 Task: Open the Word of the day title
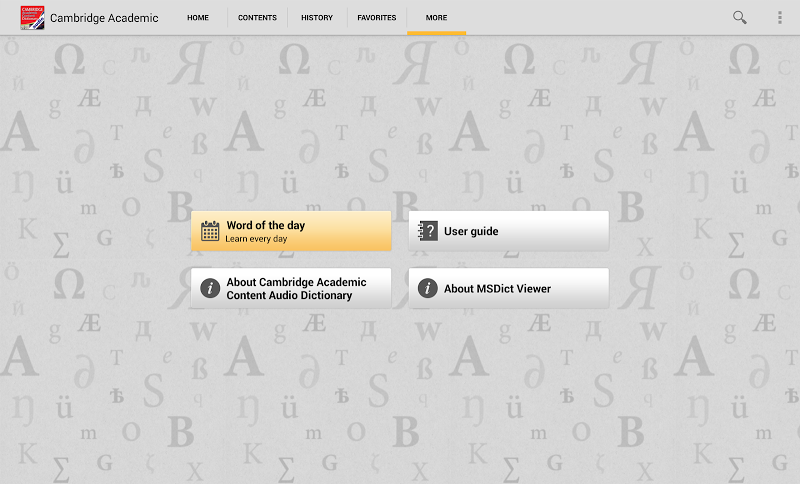click(x=266, y=225)
